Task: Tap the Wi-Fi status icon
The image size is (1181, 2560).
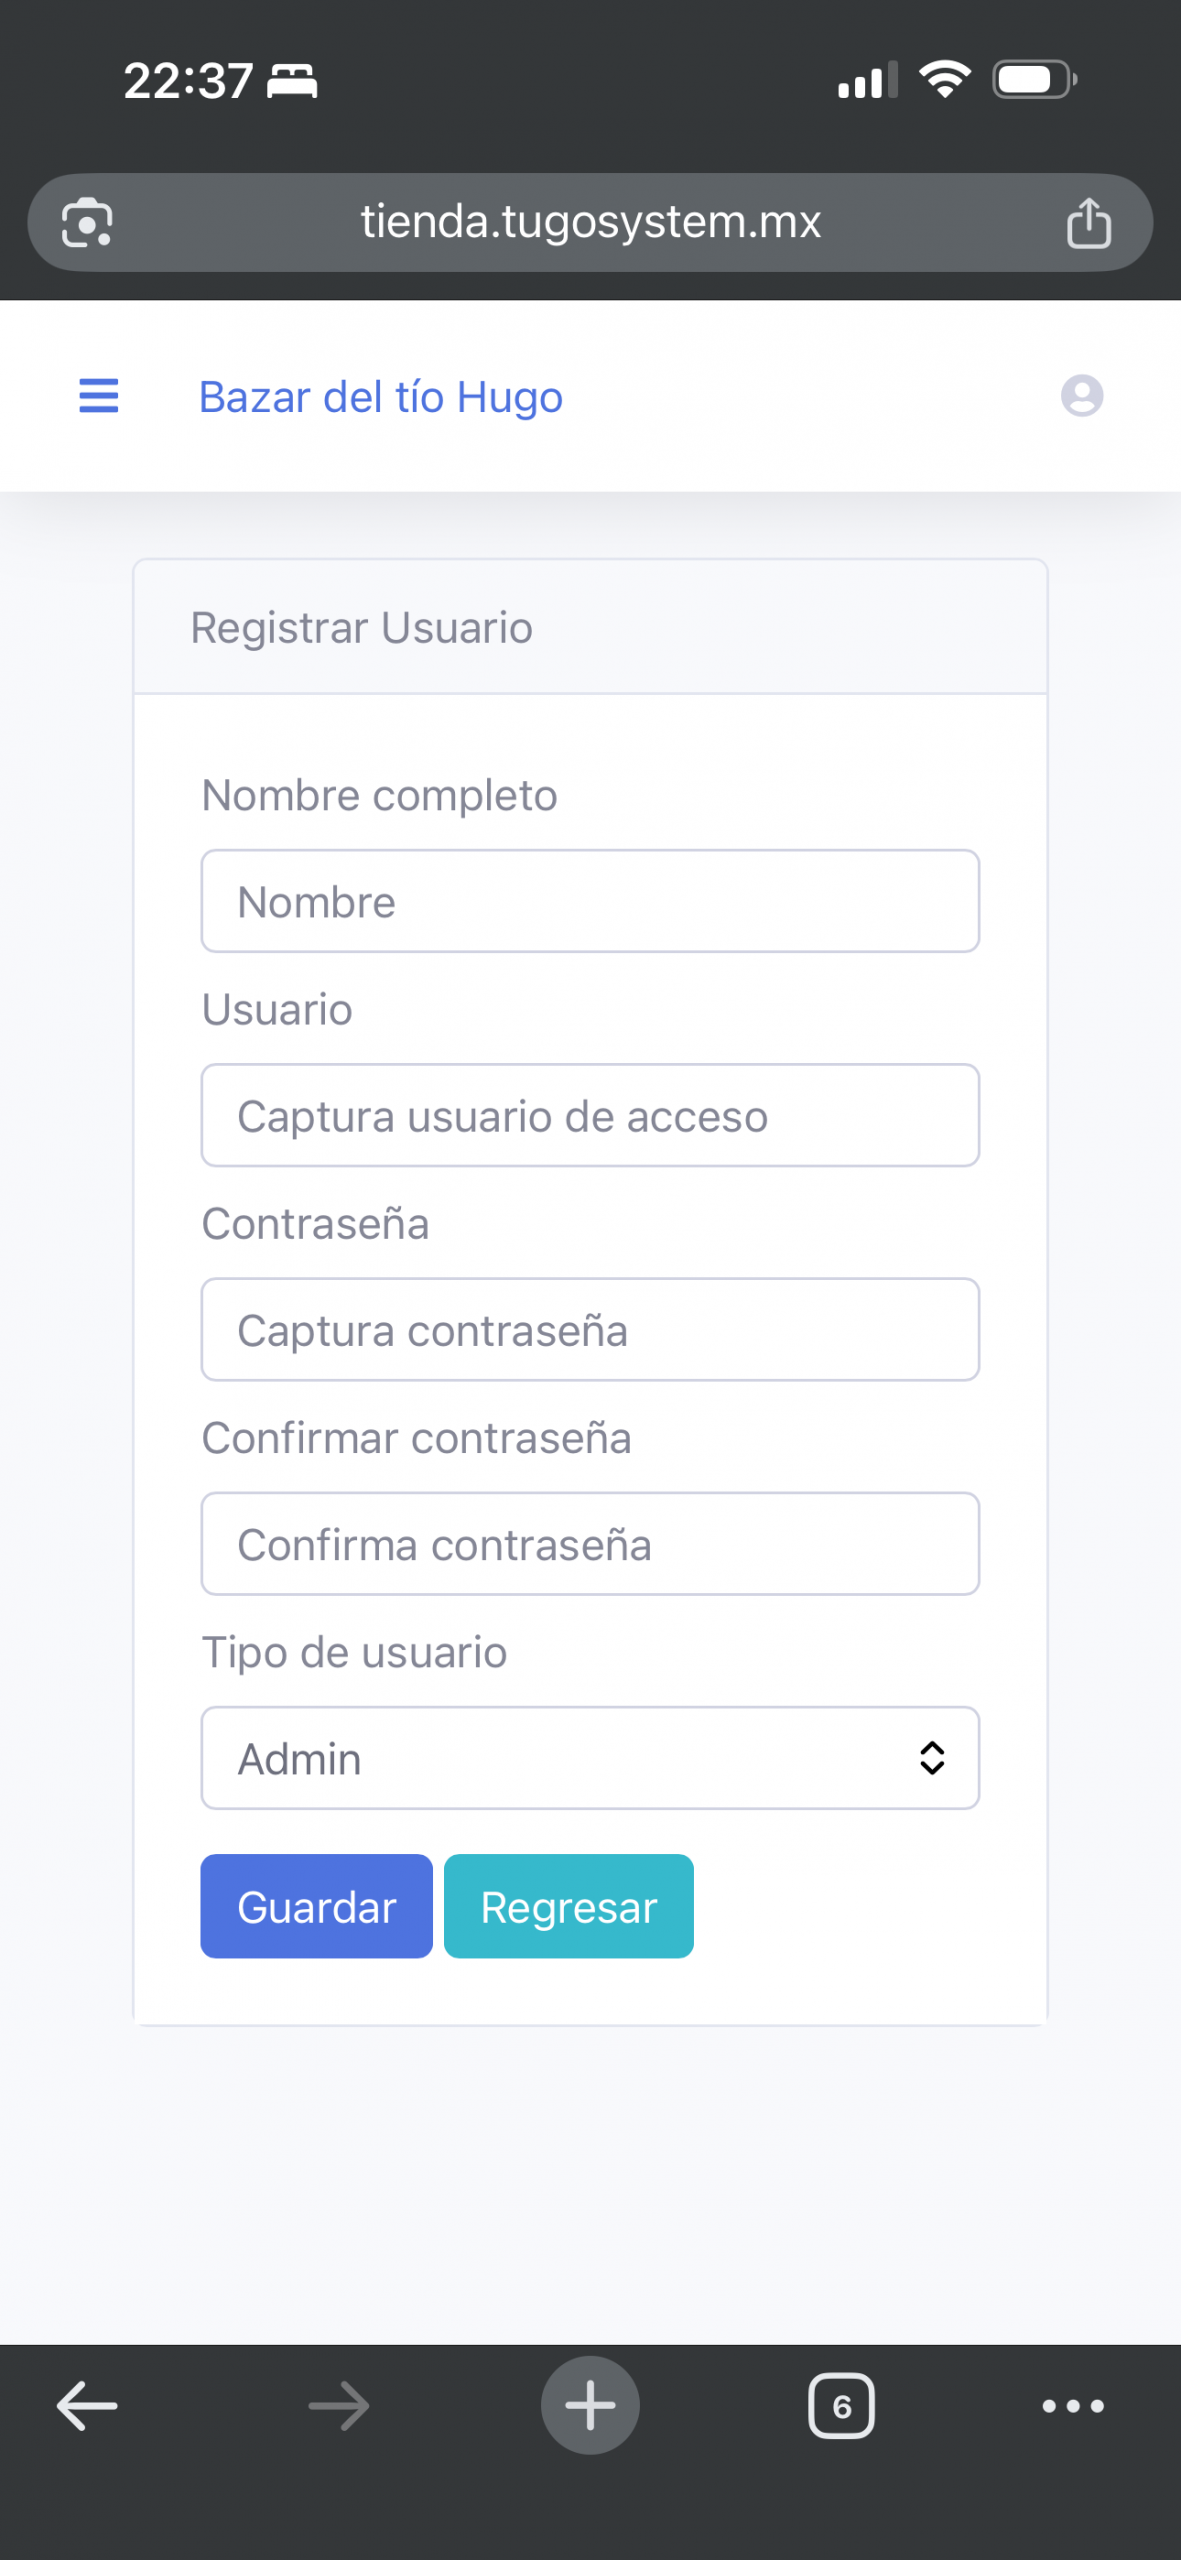Action: (x=945, y=79)
